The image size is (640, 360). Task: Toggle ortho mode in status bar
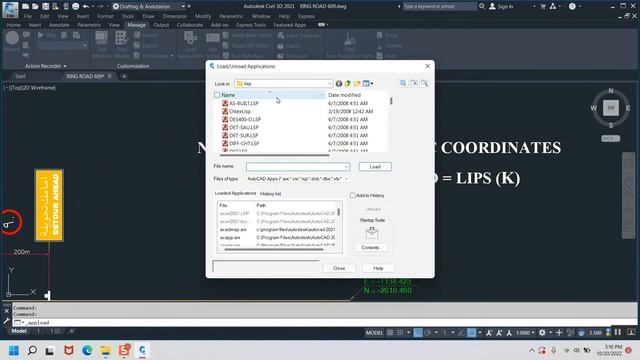click(x=418, y=333)
